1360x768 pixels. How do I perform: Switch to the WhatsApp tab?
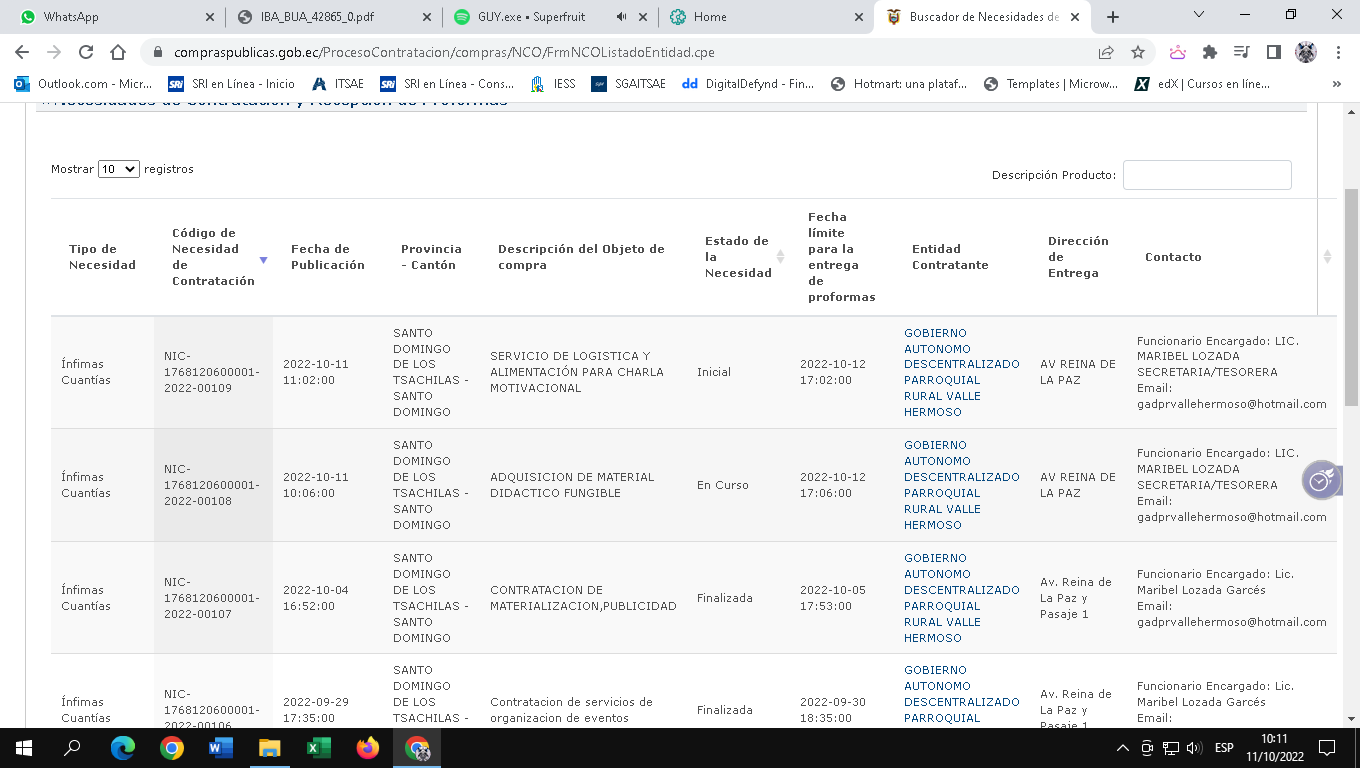pyautogui.click(x=109, y=17)
